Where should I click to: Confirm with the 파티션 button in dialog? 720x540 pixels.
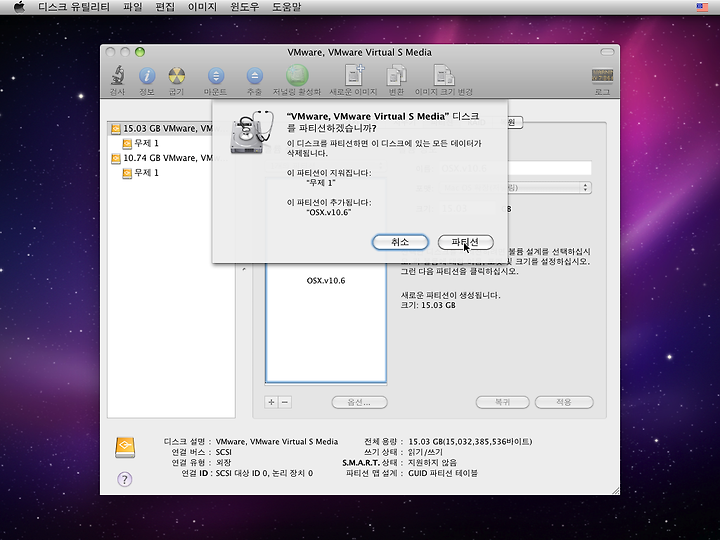466,242
